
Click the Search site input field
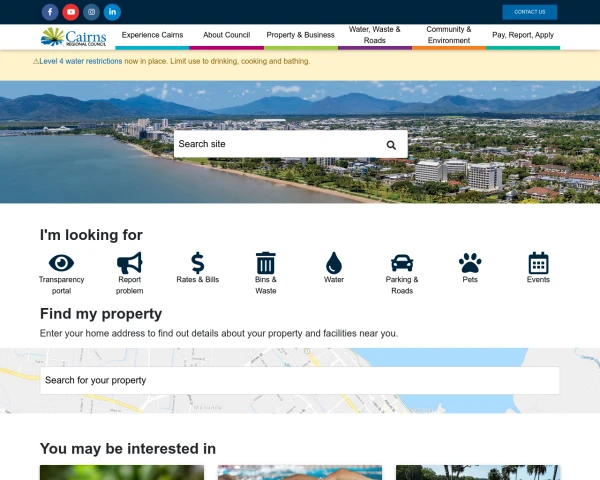point(275,144)
